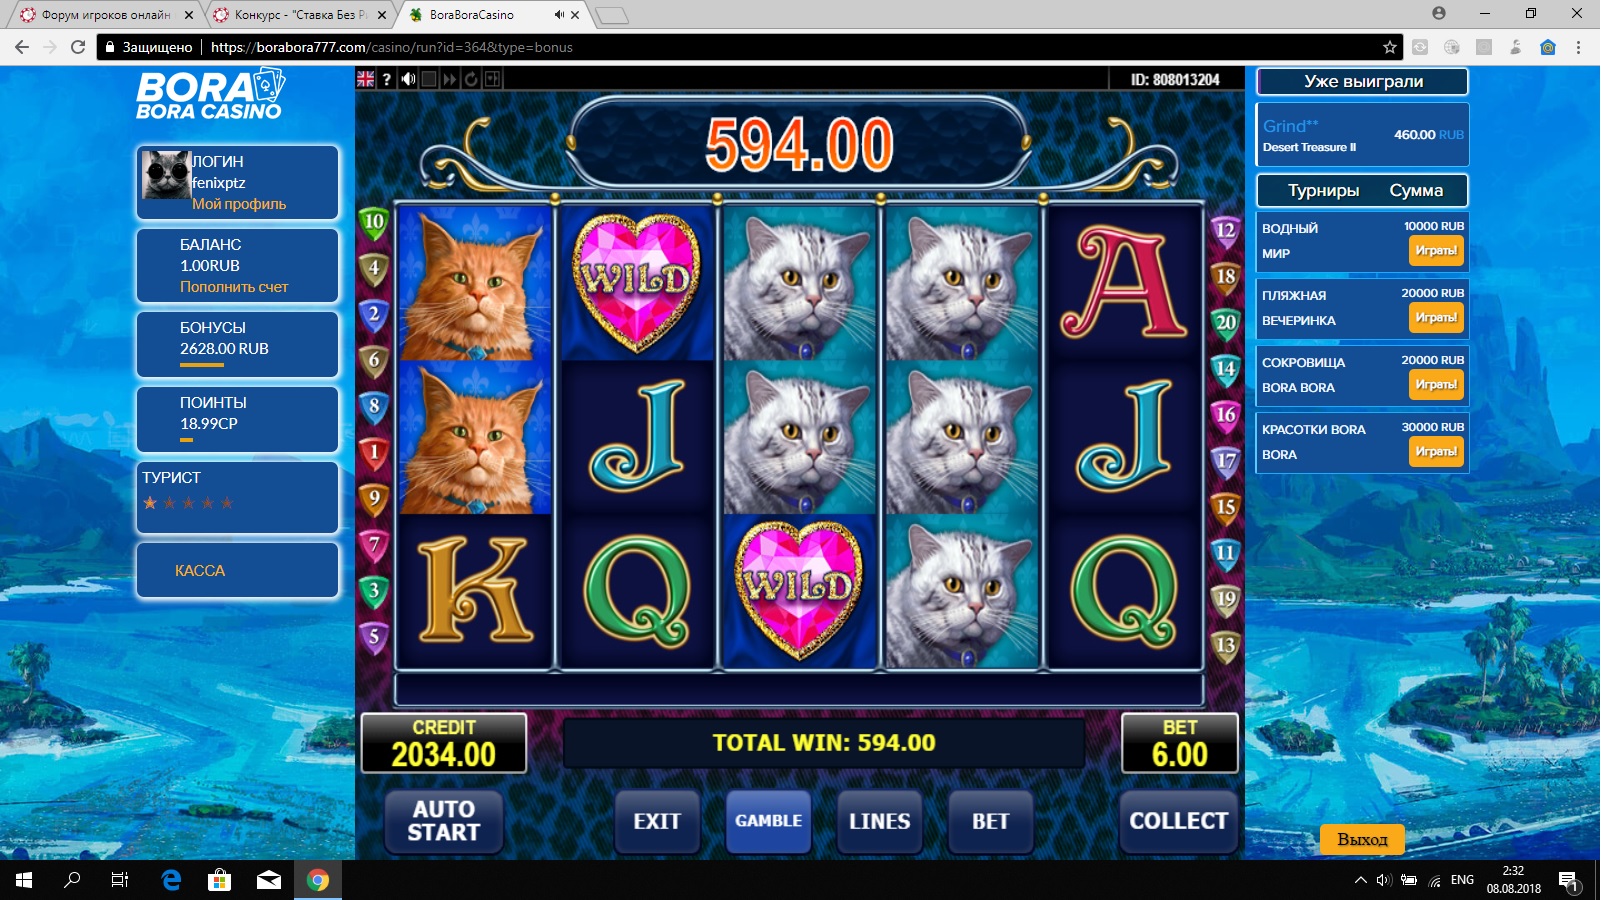Open the BET selector button
This screenshot has height=900, width=1606.
[x=990, y=821]
